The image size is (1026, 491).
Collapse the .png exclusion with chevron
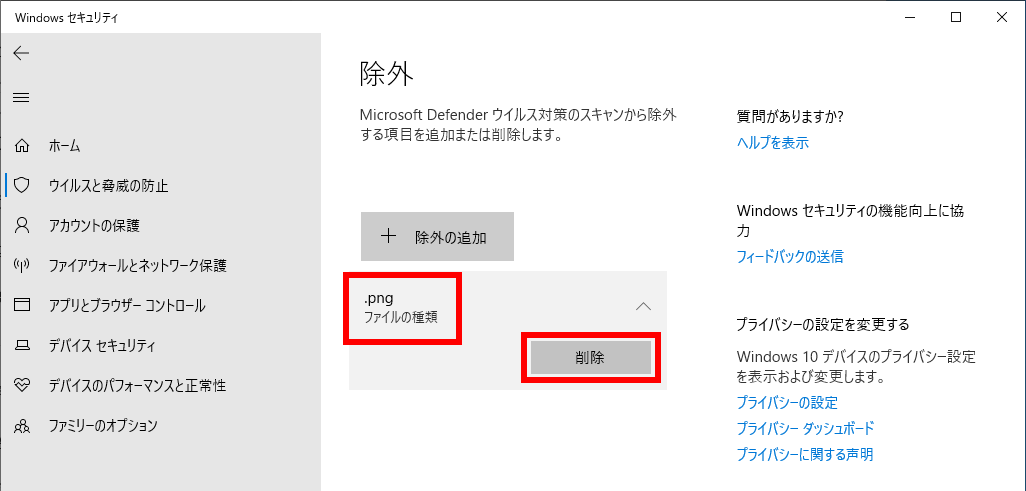(x=644, y=306)
